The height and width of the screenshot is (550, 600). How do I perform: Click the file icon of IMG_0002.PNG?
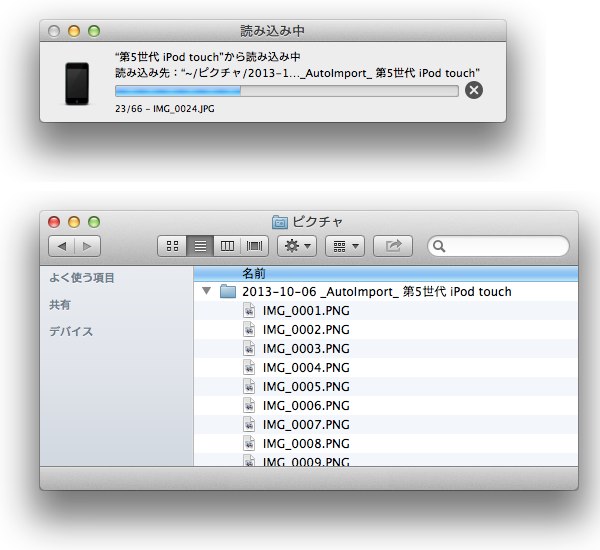[x=249, y=330]
